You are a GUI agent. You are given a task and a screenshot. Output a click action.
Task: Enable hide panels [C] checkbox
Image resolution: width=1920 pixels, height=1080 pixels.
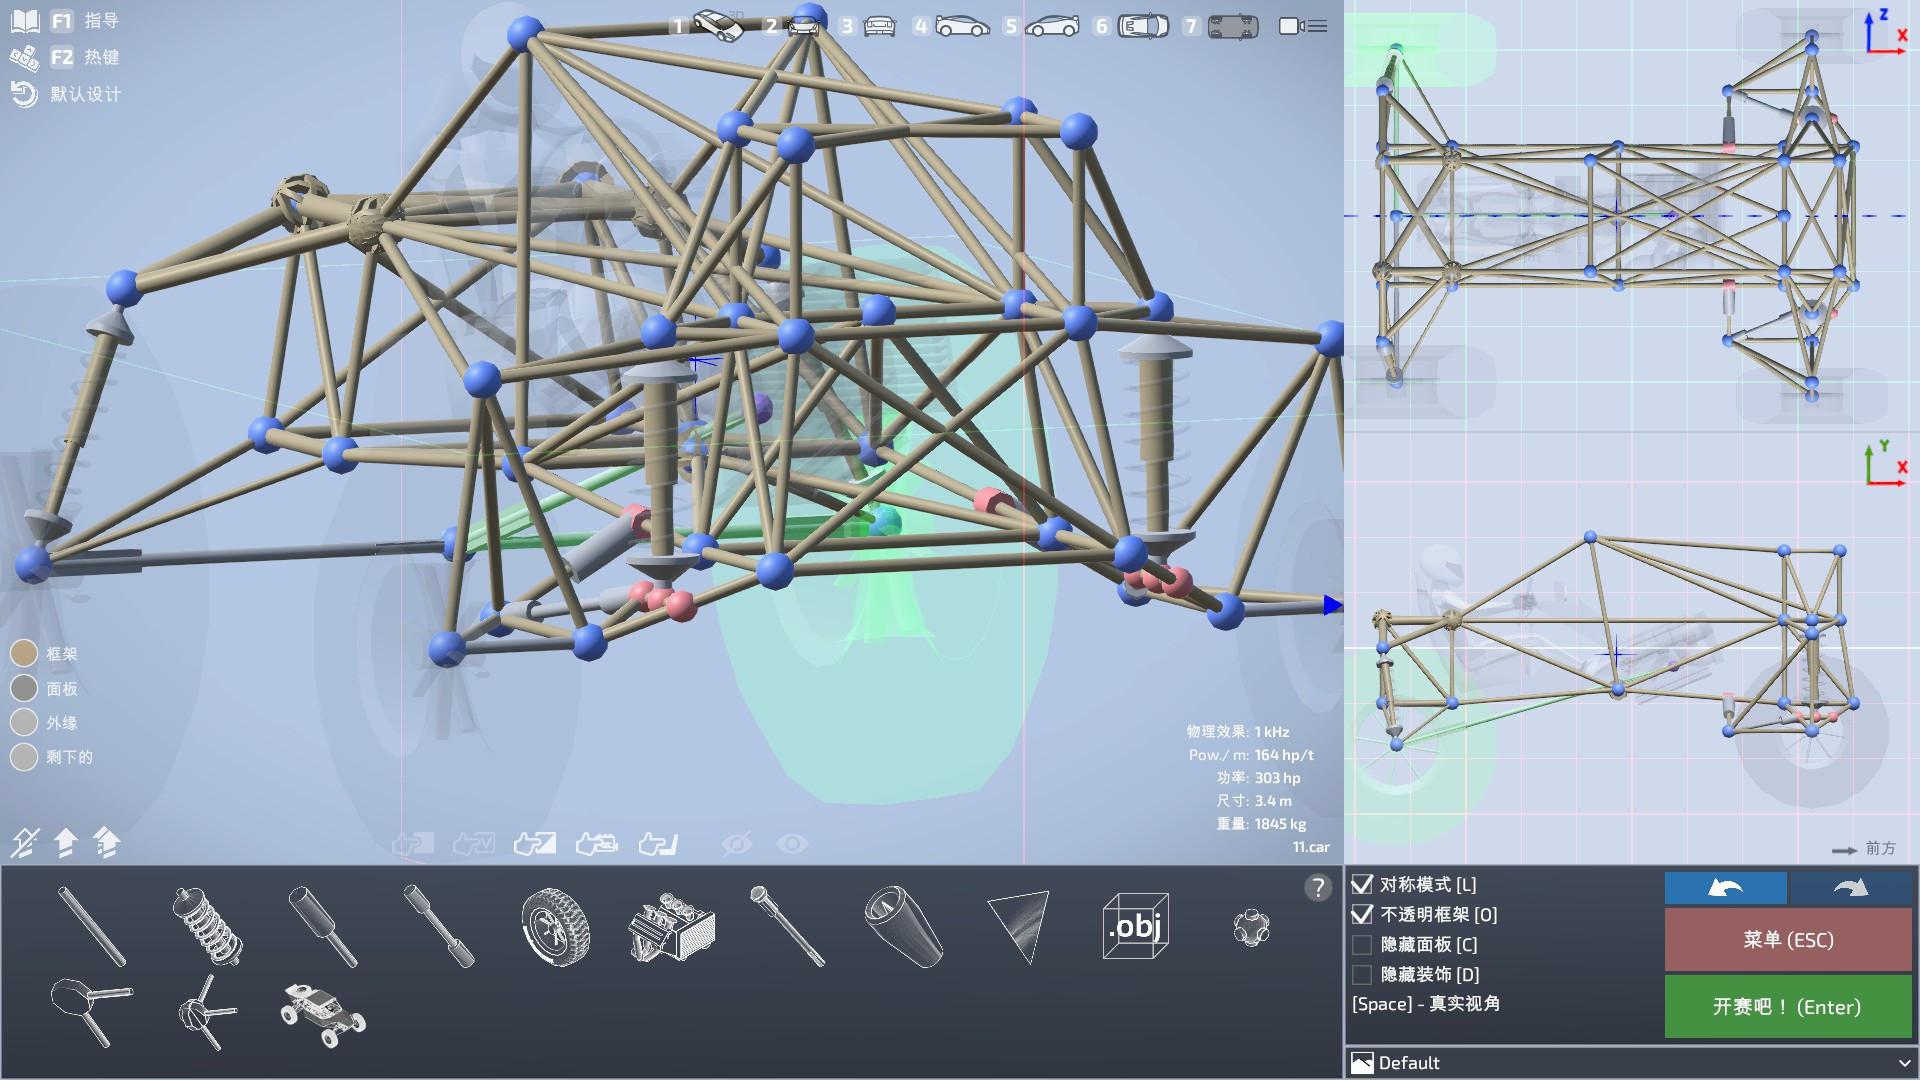pyautogui.click(x=1362, y=944)
